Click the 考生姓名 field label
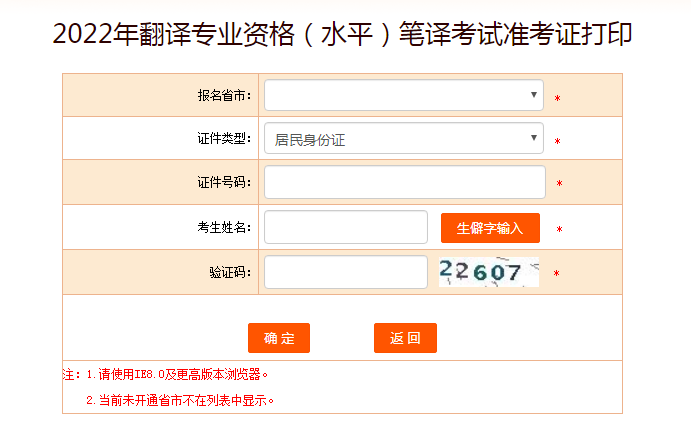Viewport: 691px width, 439px height. pyautogui.click(x=224, y=227)
